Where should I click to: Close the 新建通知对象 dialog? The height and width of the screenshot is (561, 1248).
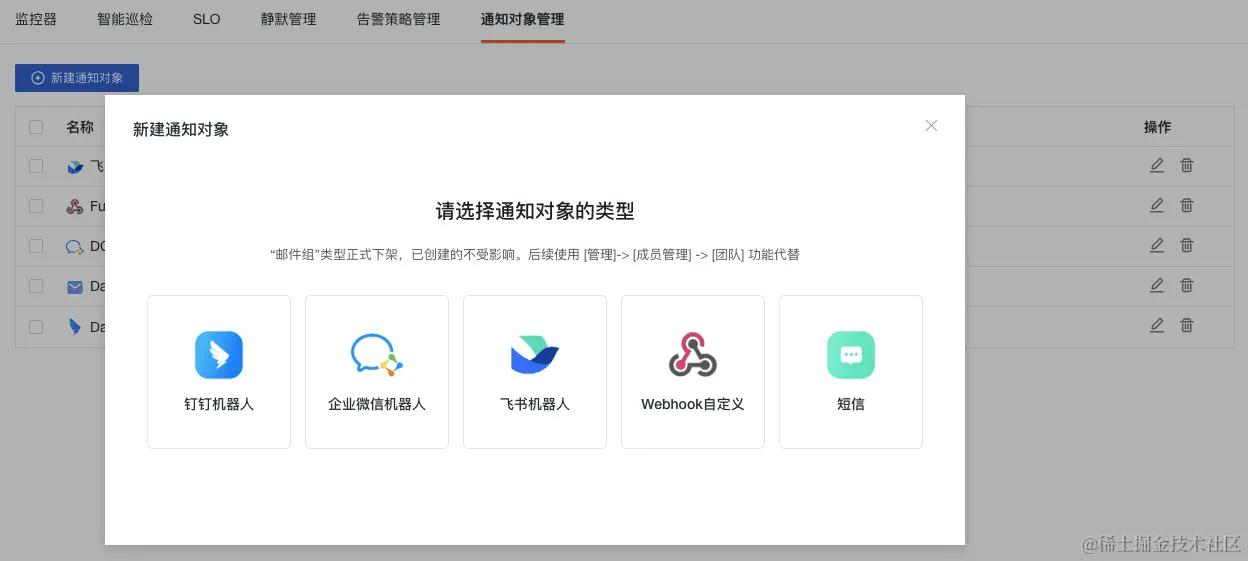931,125
